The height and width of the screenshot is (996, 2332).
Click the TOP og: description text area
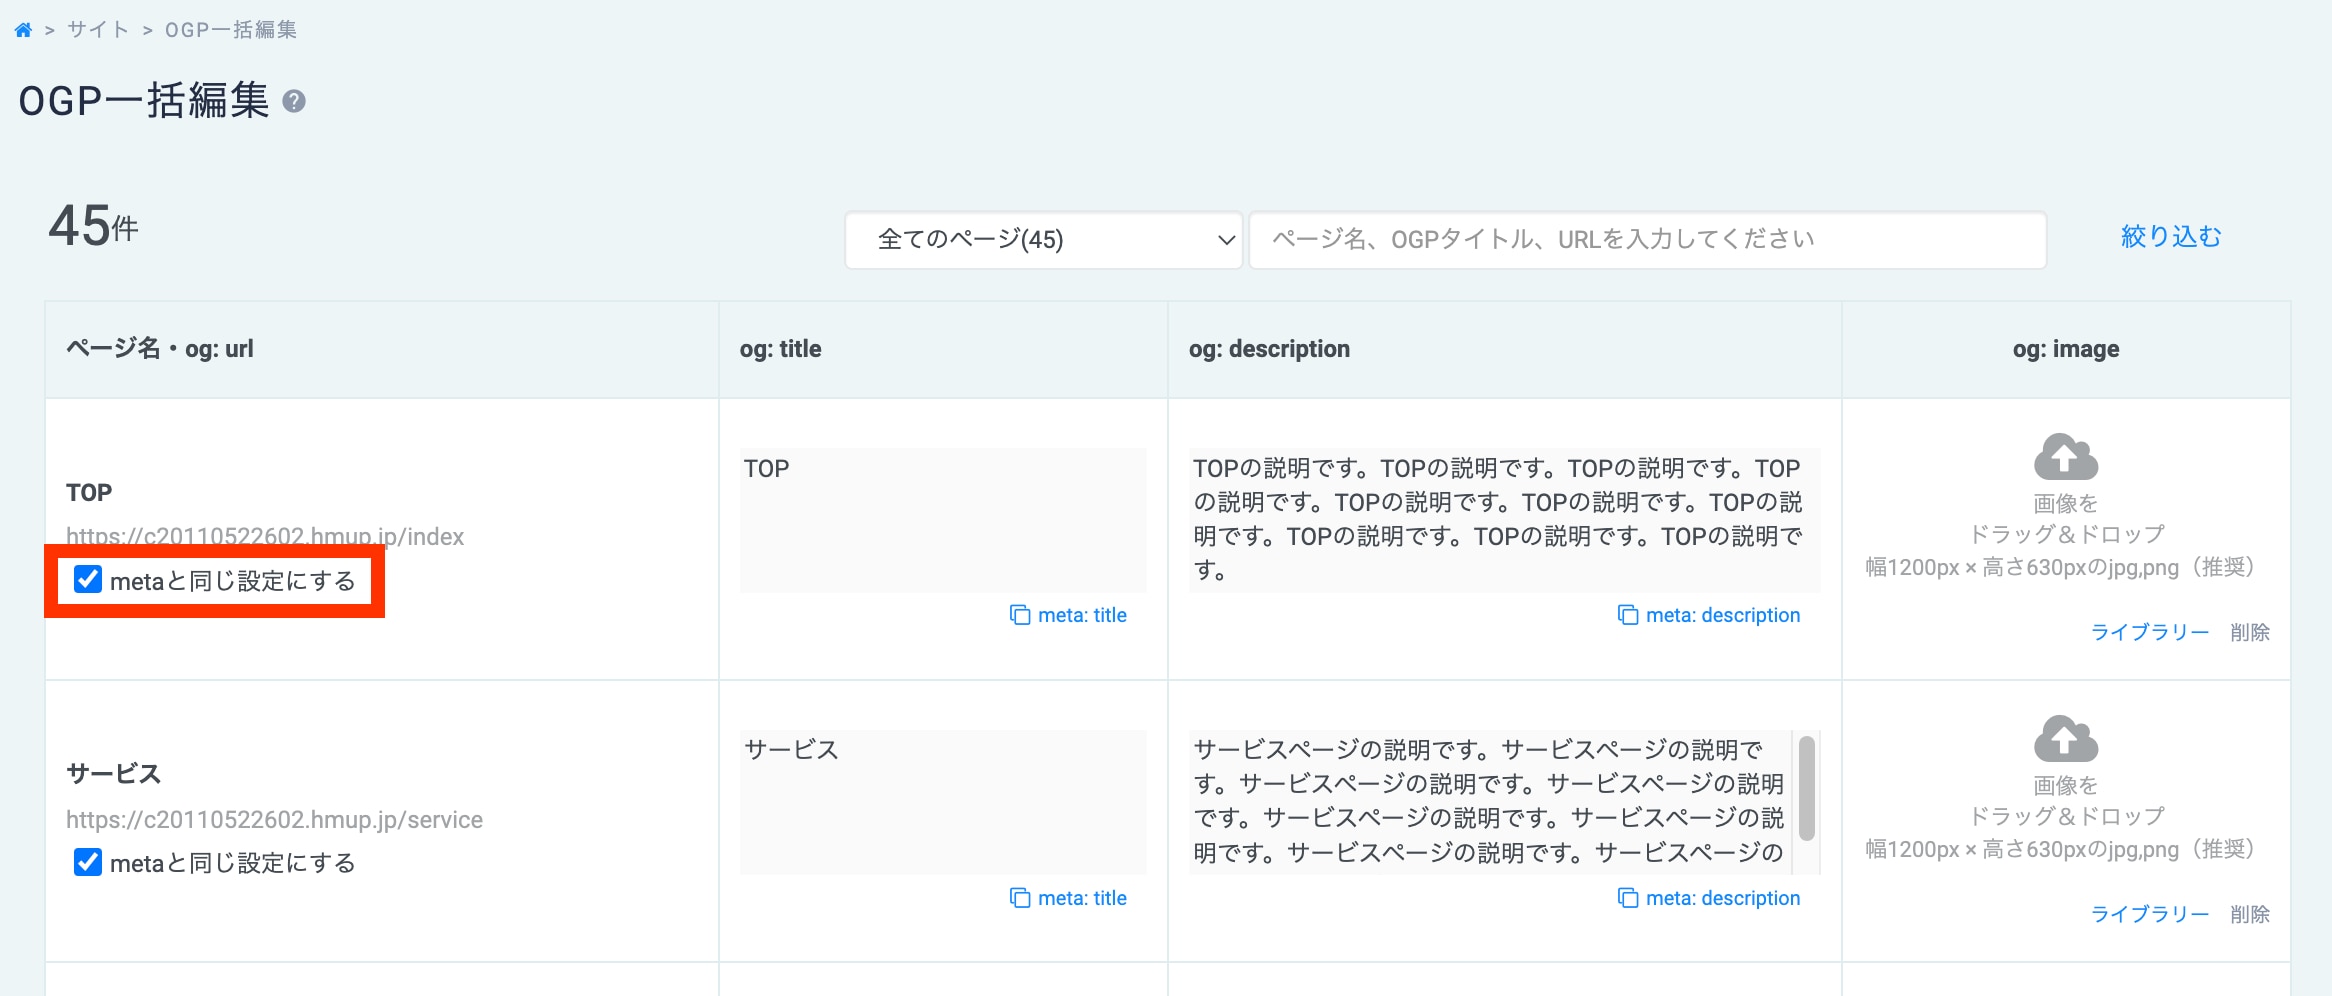1504,520
